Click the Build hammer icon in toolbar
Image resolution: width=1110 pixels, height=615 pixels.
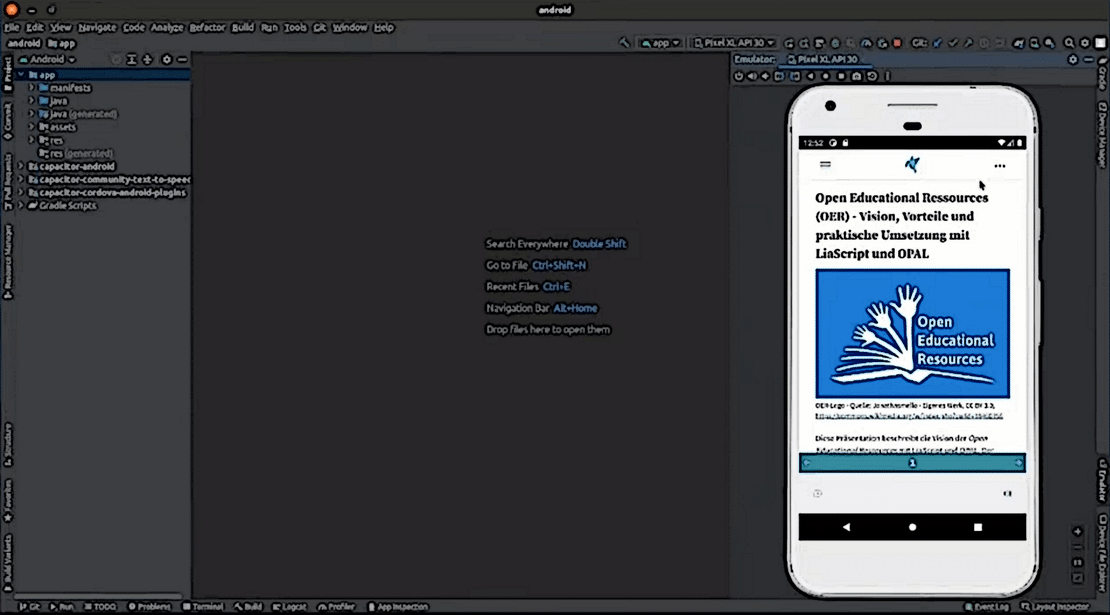point(624,43)
